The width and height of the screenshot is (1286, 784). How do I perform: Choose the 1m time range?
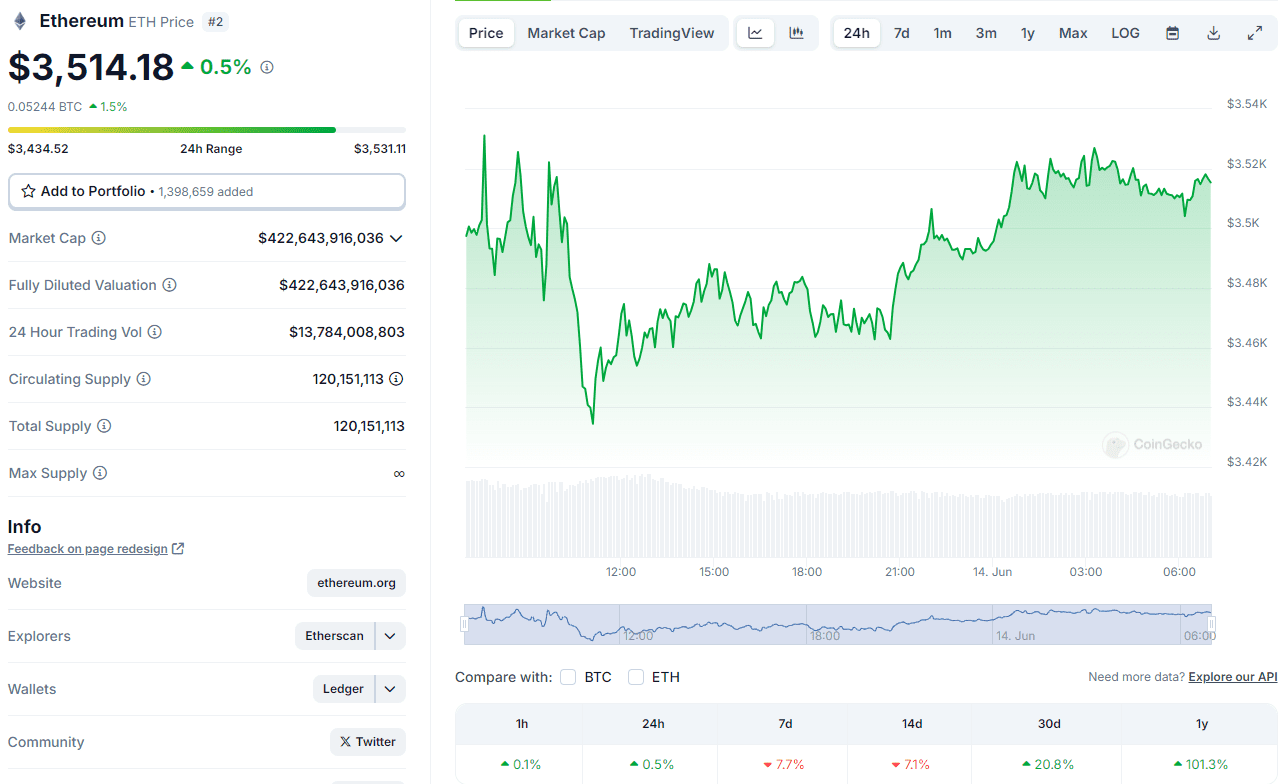[943, 33]
